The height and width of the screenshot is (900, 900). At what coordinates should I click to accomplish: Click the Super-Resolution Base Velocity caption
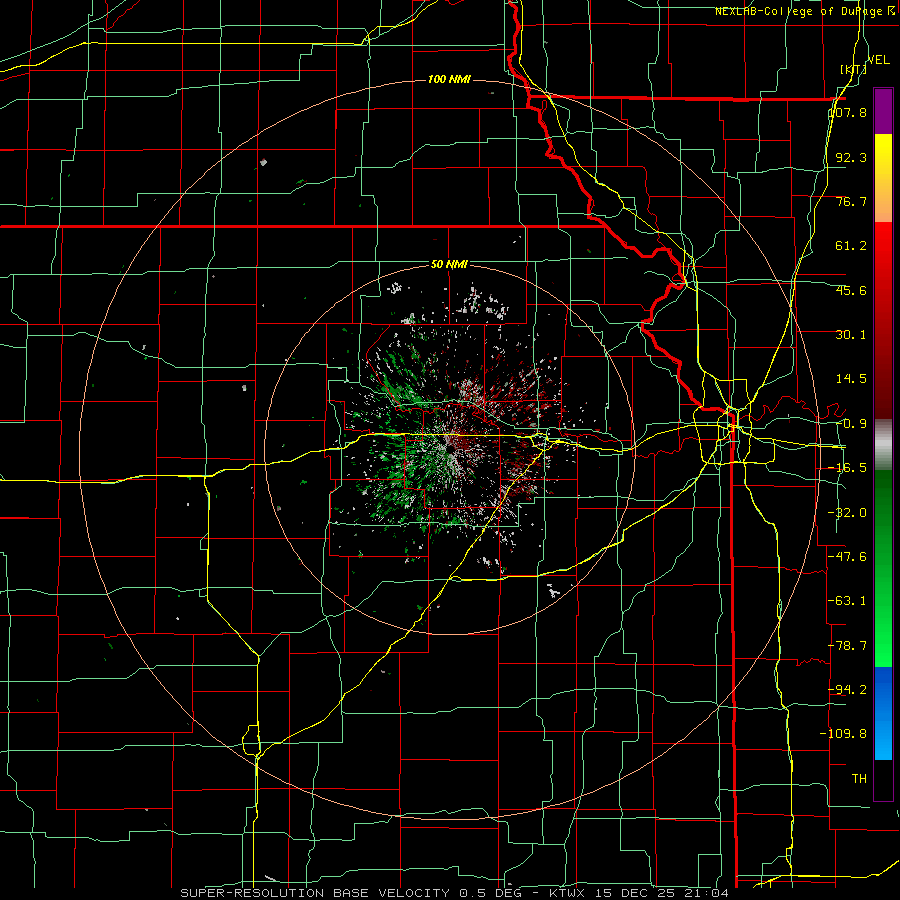455,893
